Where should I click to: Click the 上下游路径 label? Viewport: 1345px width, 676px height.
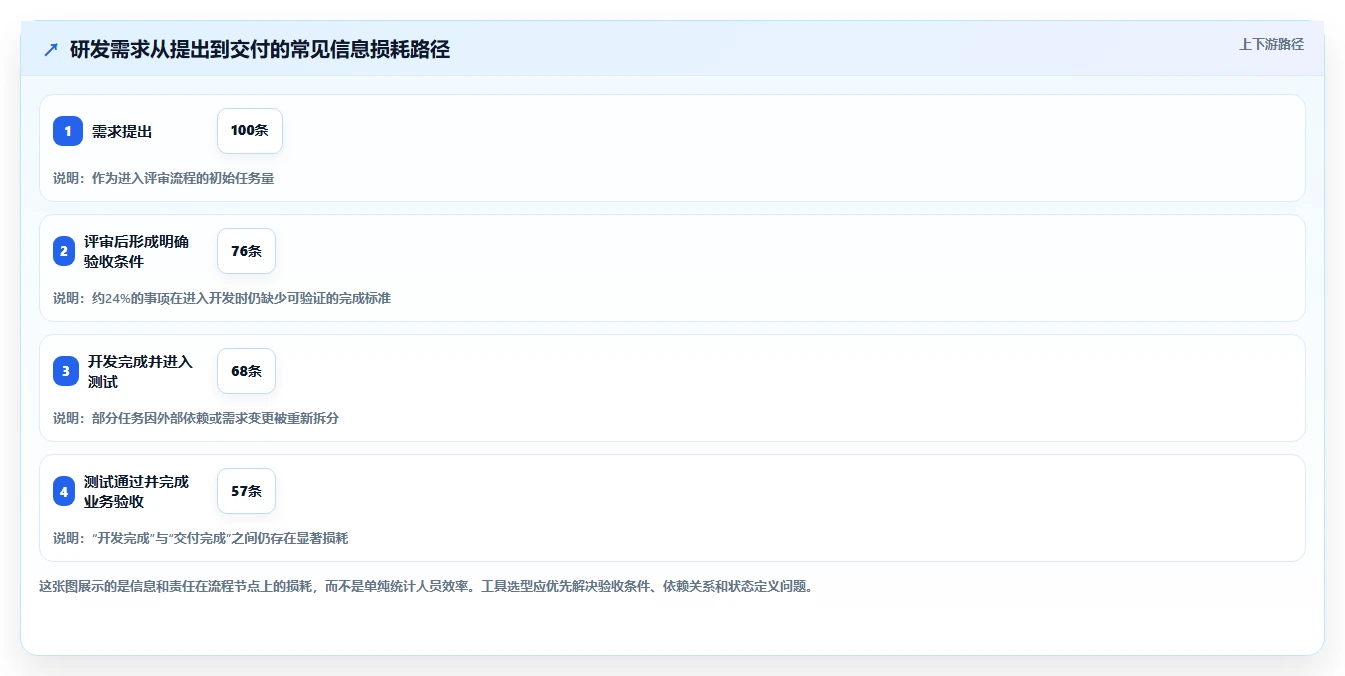[x=1271, y=44]
